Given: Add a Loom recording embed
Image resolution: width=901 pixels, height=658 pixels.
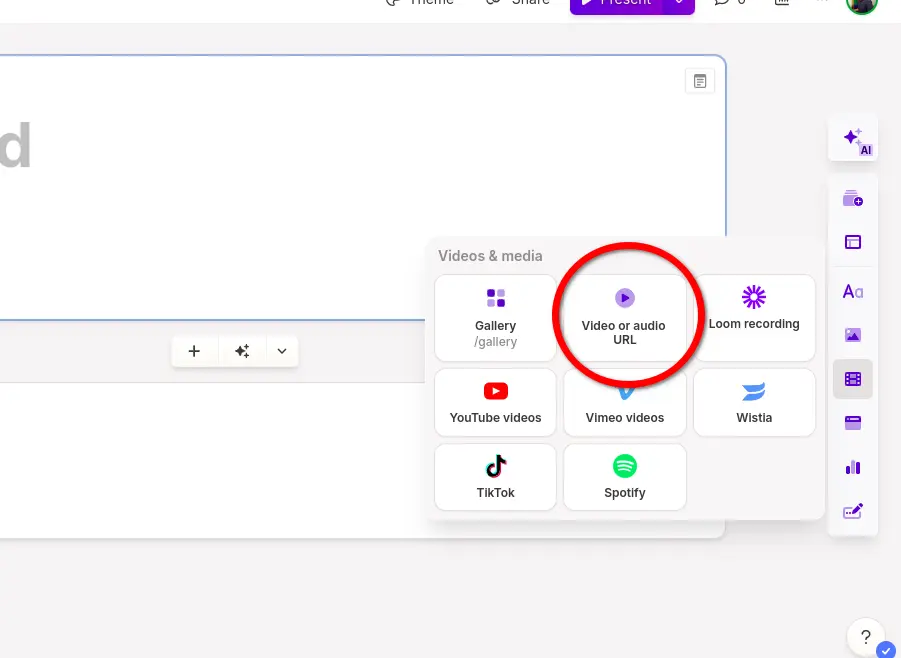Looking at the screenshot, I should [754, 318].
